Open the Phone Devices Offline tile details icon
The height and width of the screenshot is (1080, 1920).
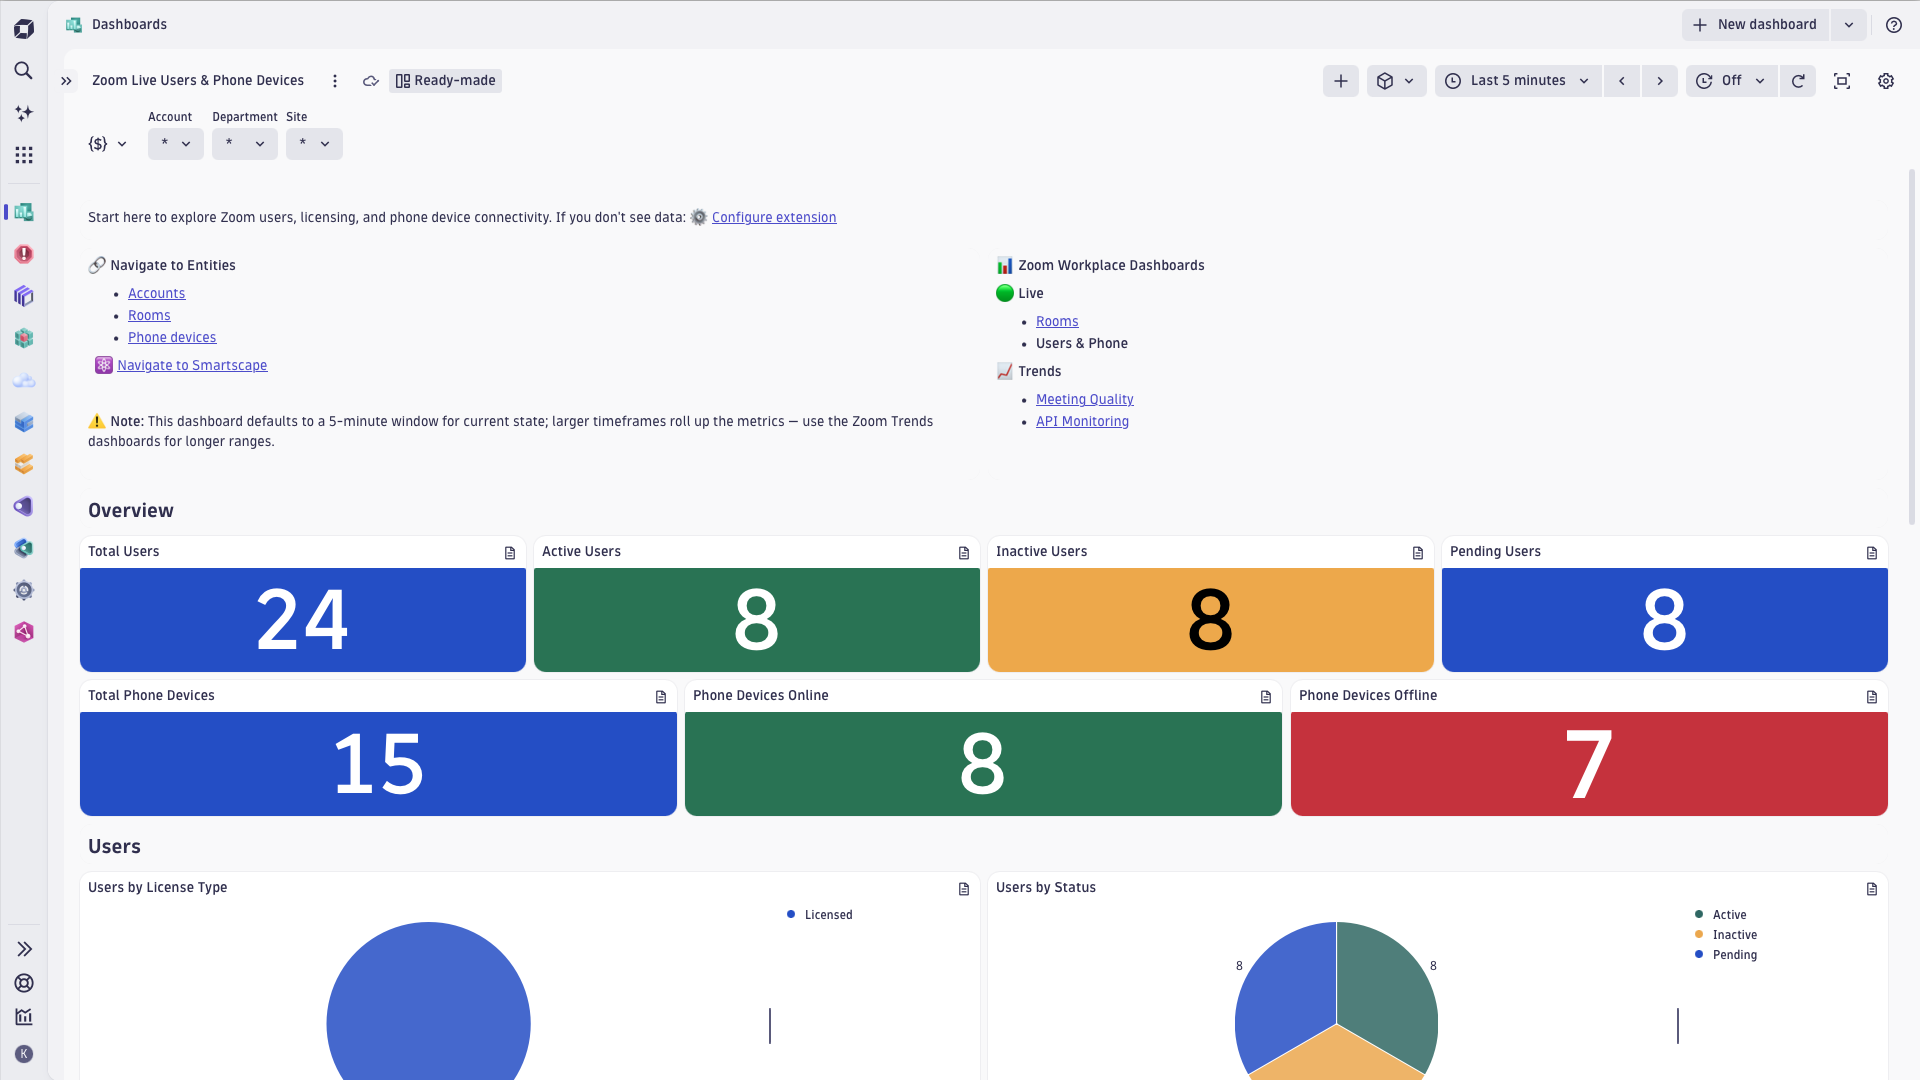[x=1872, y=697]
